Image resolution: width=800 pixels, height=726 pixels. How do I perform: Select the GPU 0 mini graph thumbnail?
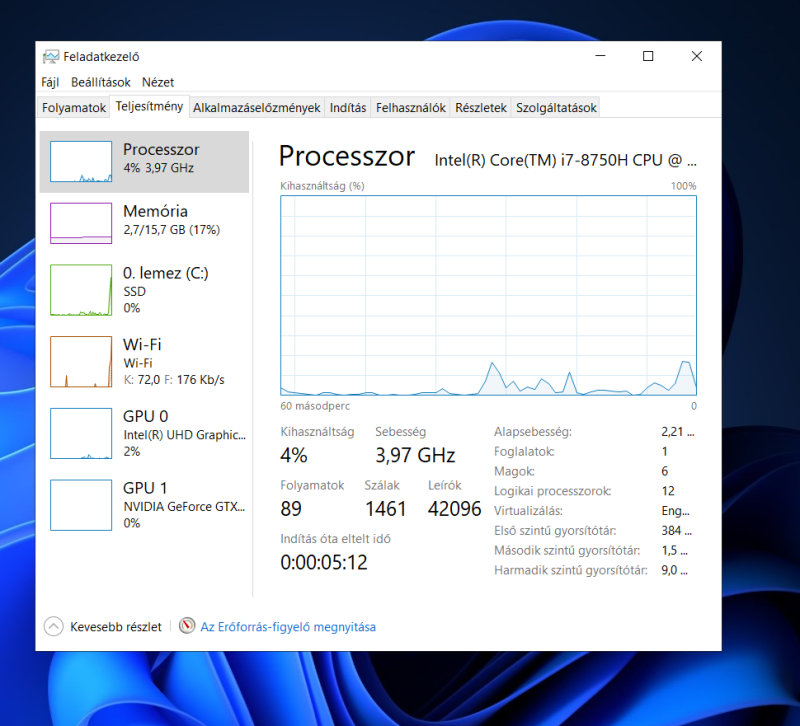pyautogui.click(x=81, y=433)
